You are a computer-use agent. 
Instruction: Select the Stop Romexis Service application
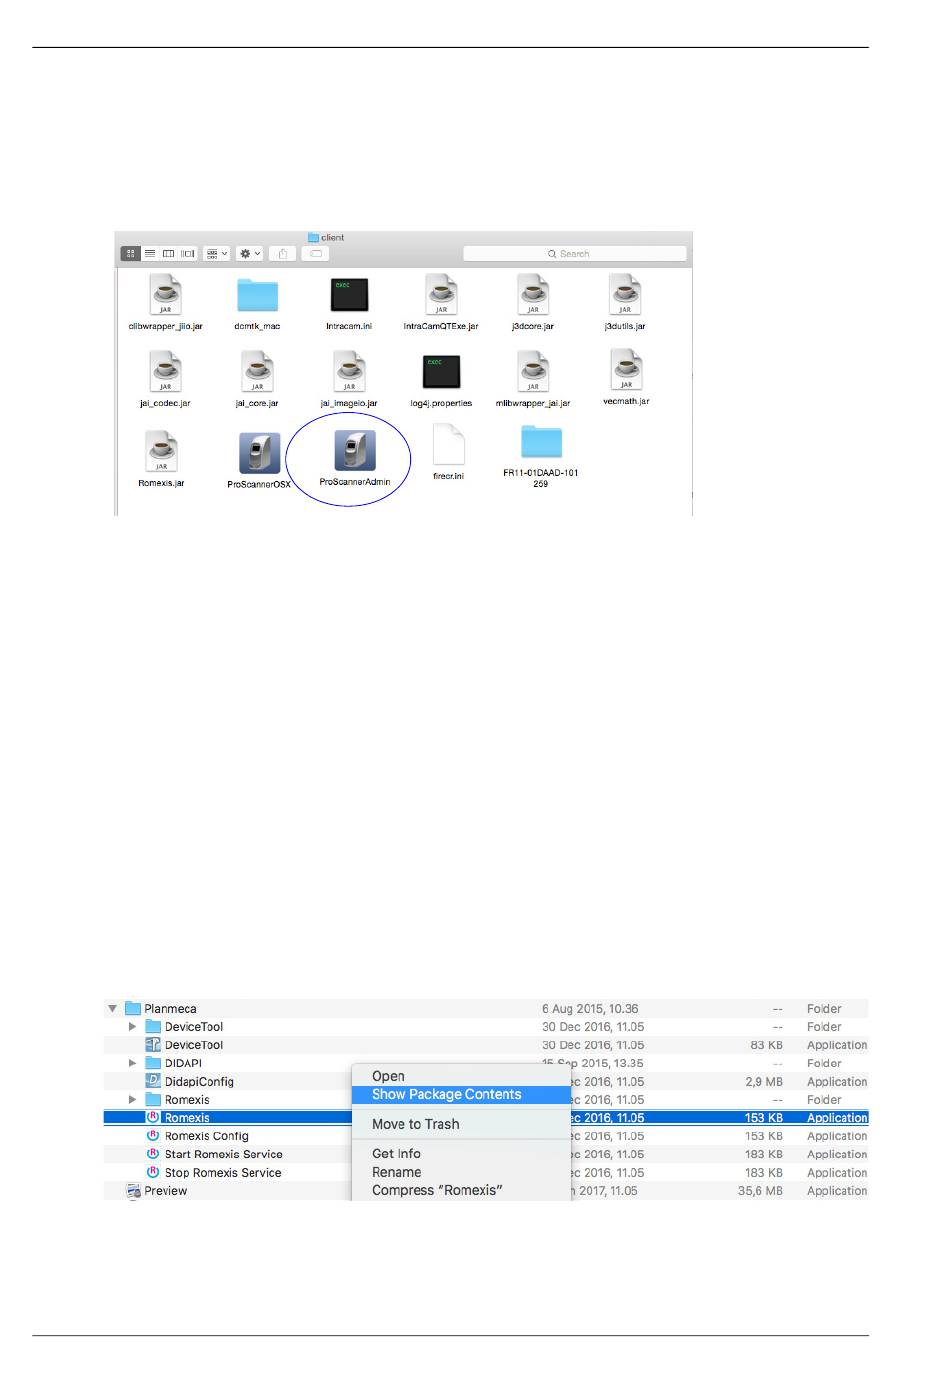point(223,1173)
